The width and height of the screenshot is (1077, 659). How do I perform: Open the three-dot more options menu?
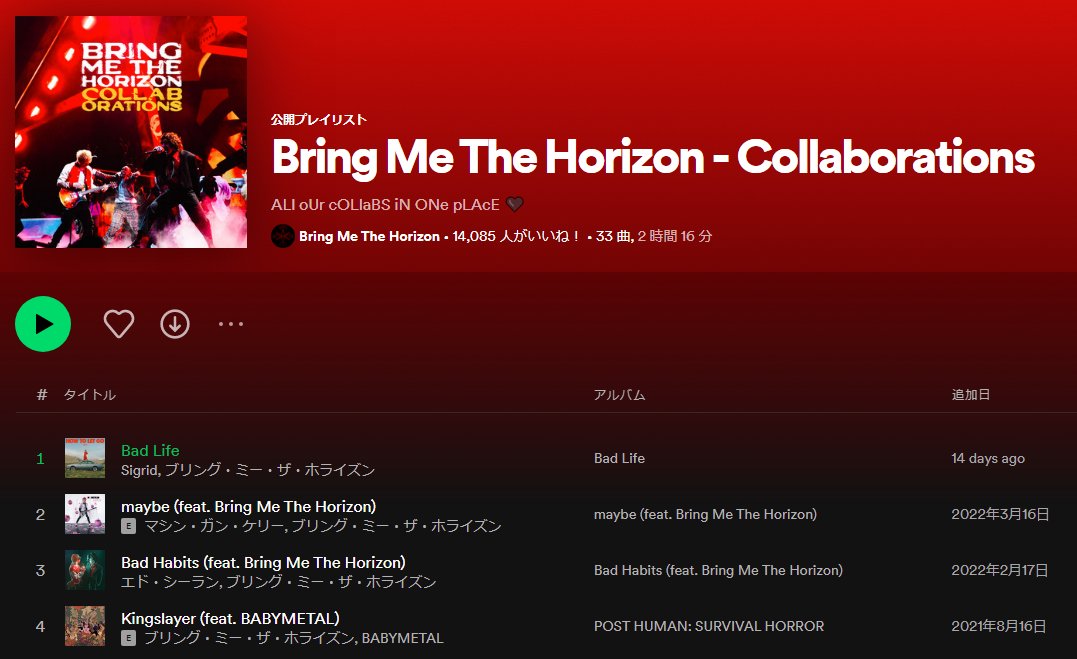(231, 324)
